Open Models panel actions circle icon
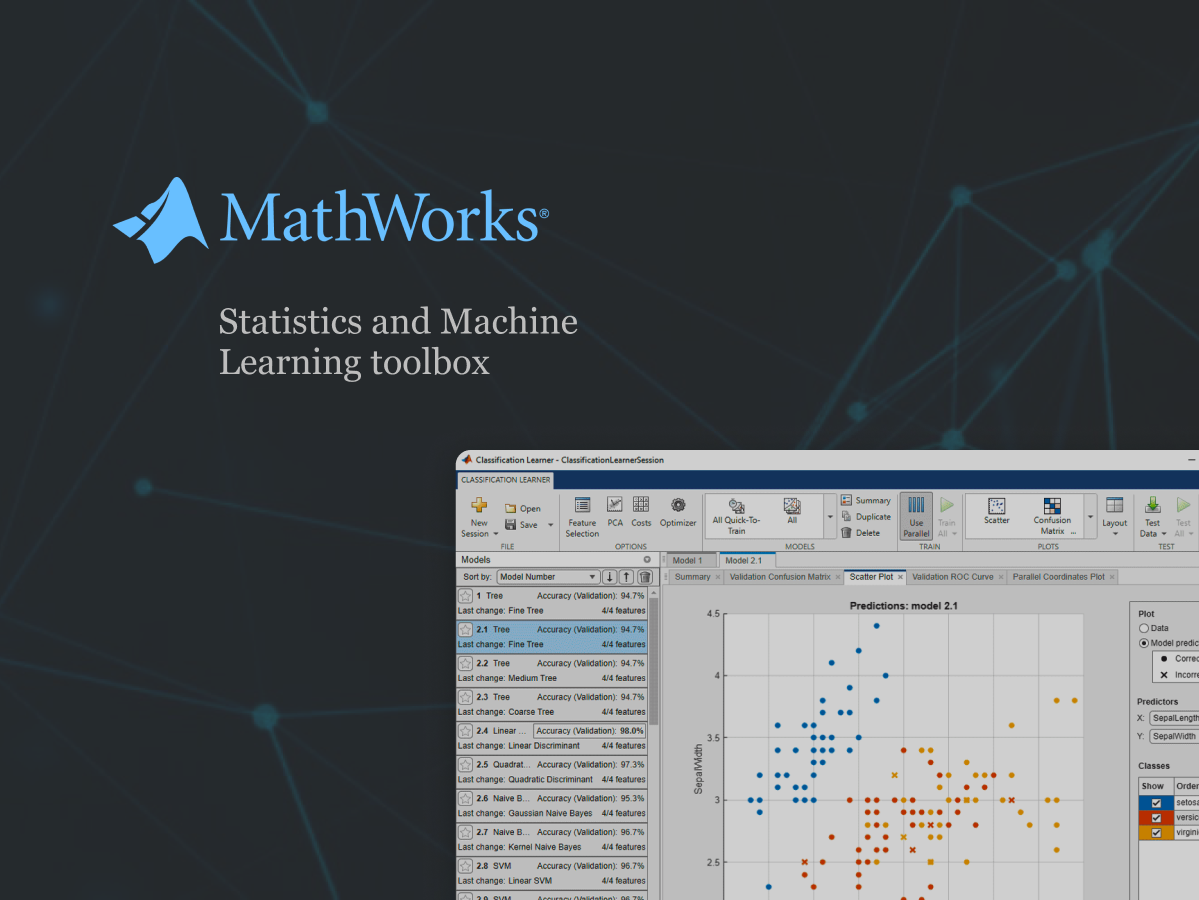The width and height of the screenshot is (1199, 900). (647, 560)
